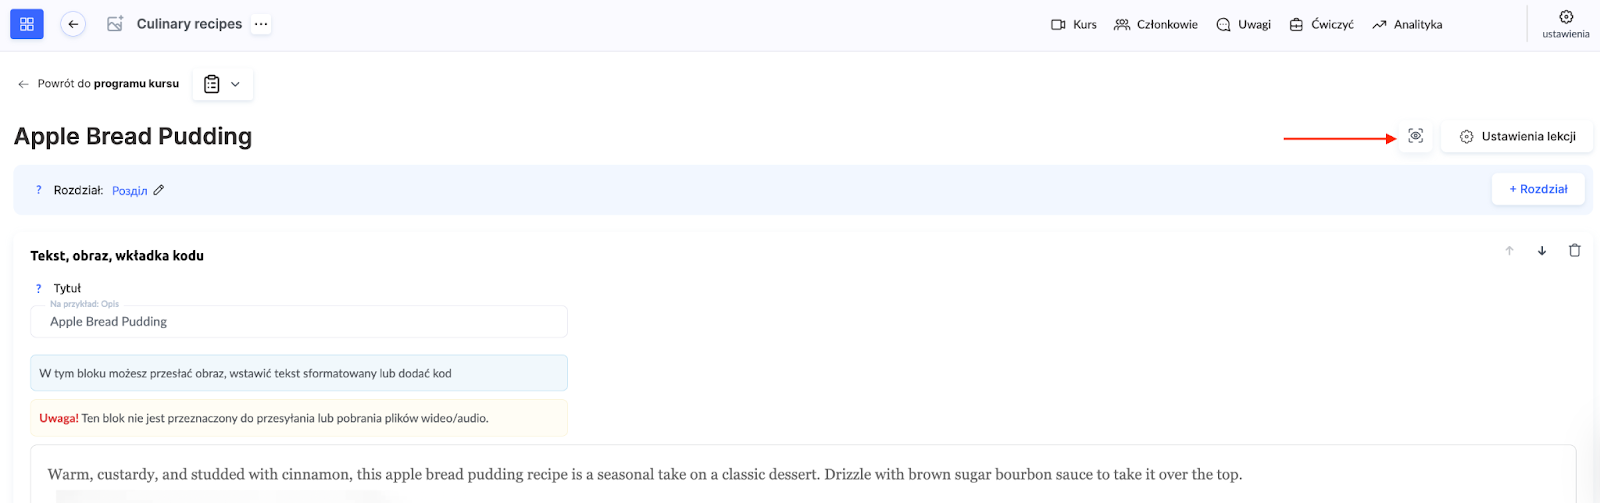Open the three-dots menu beside Culinary recipes
This screenshot has width=1600, height=503.
point(261,24)
